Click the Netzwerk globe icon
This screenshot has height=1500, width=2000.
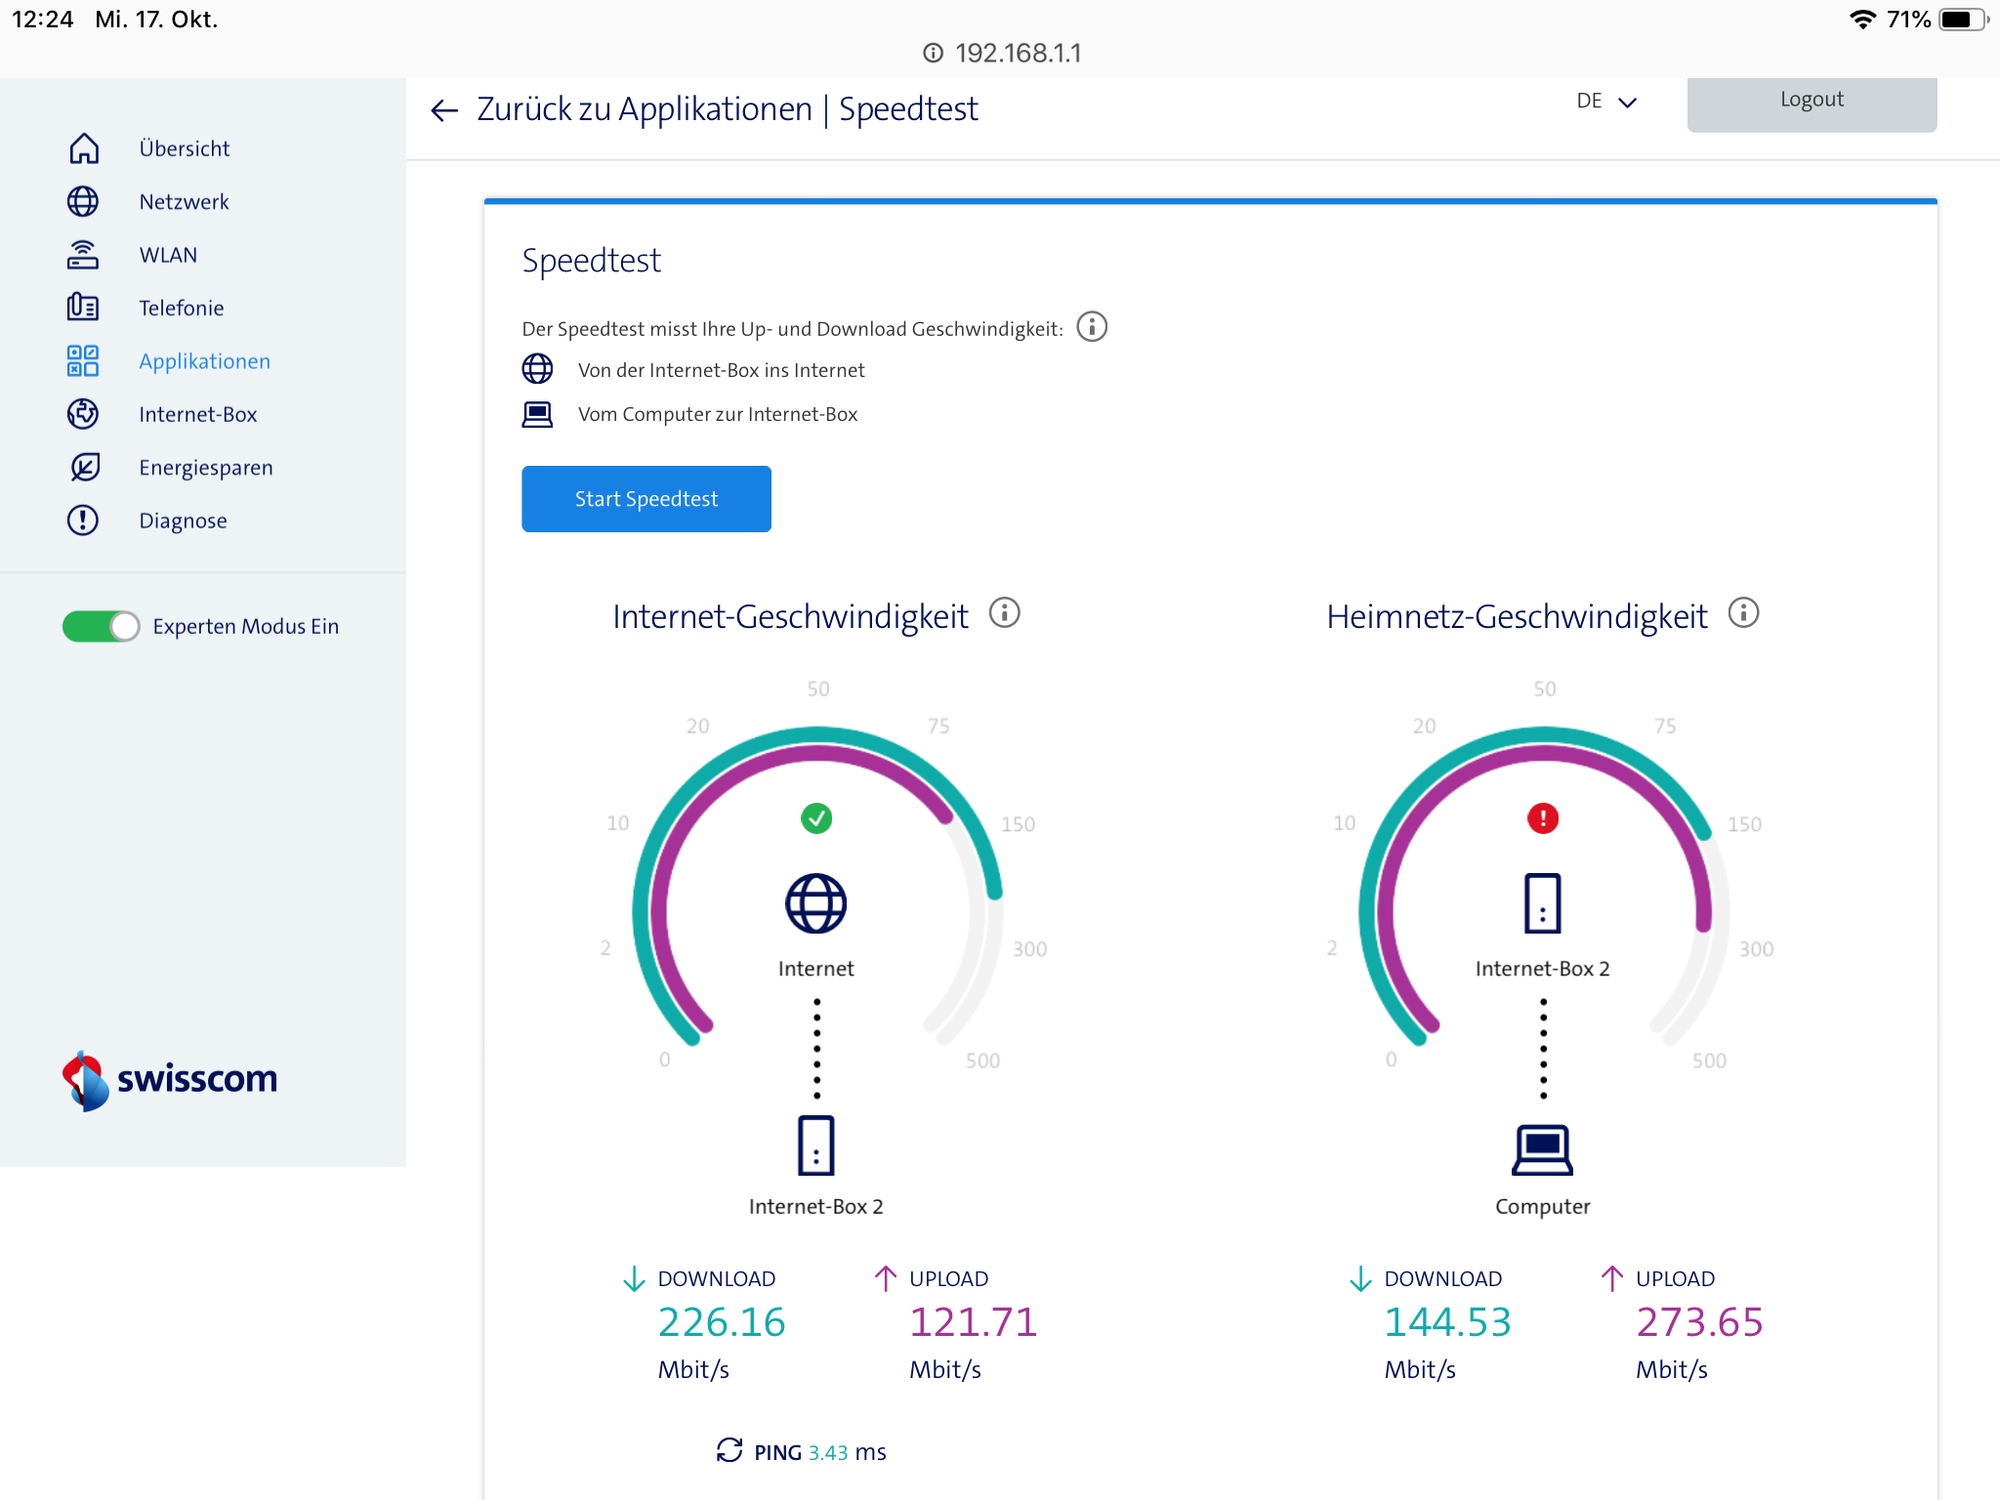(x=83, y=201)
